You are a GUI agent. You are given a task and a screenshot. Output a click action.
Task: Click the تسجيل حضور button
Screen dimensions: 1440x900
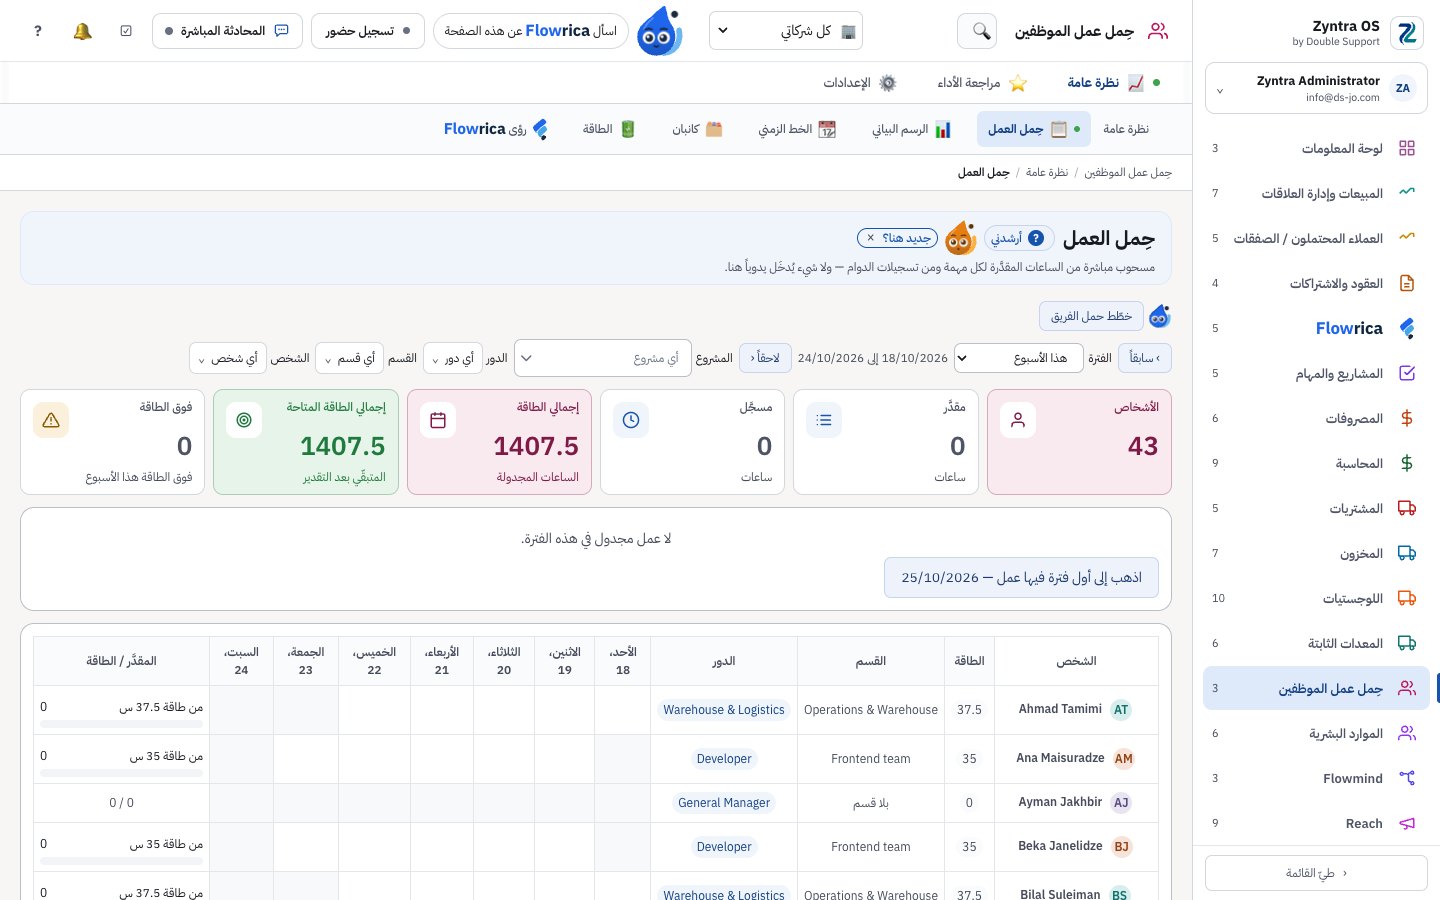pos(368,31)
